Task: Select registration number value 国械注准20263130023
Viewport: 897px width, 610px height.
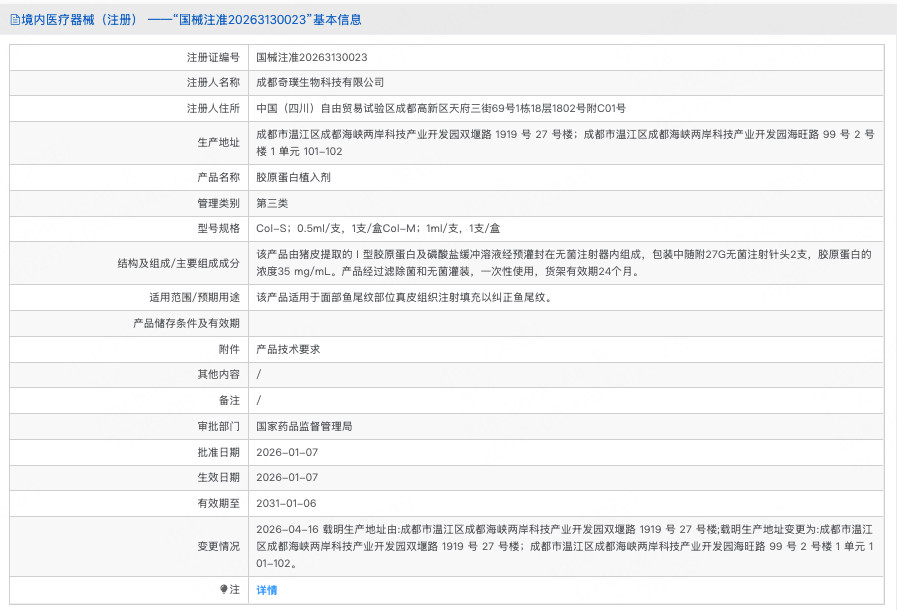Action: 312,57
